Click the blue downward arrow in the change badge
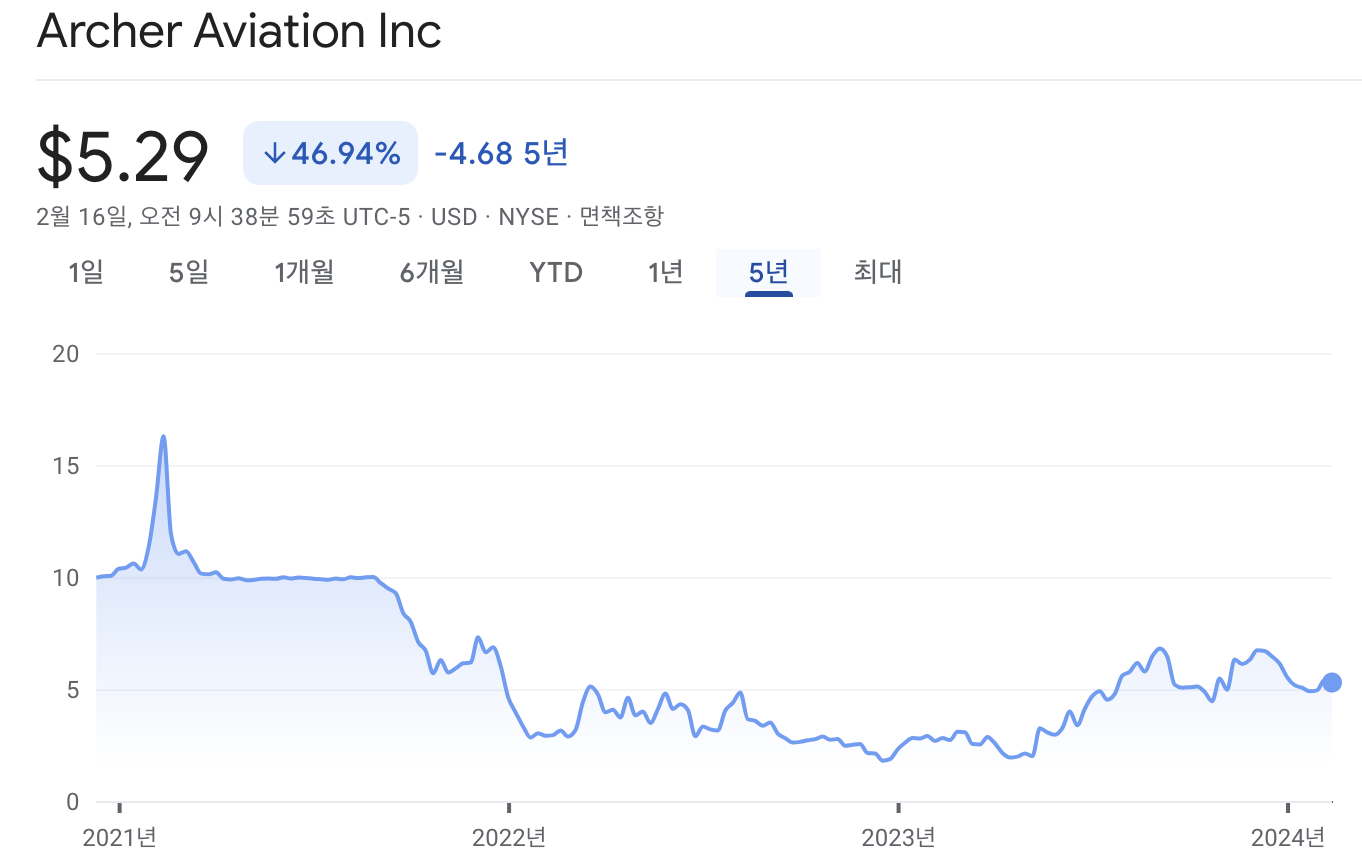 pos(274,153)
